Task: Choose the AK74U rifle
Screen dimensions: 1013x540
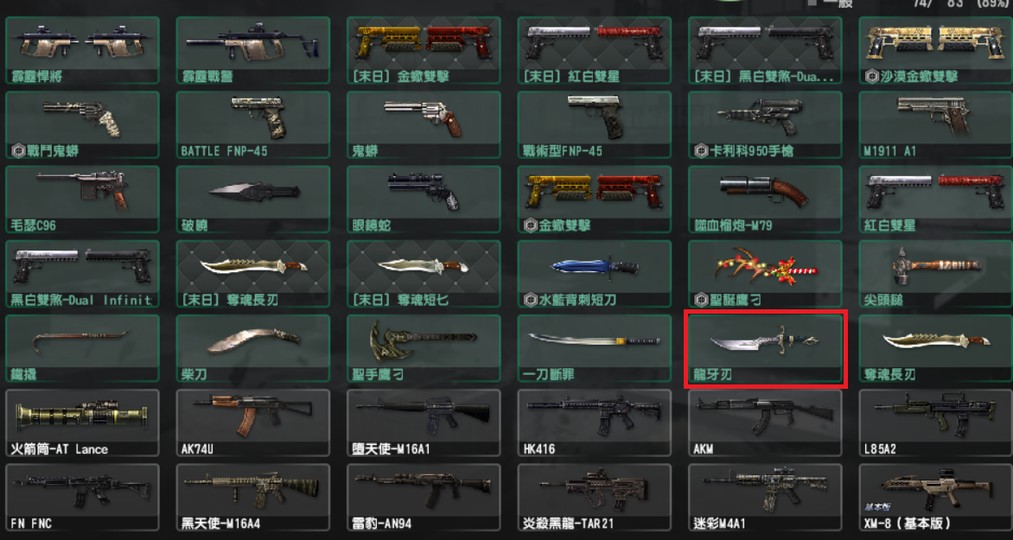Action: tap(253, 423)
